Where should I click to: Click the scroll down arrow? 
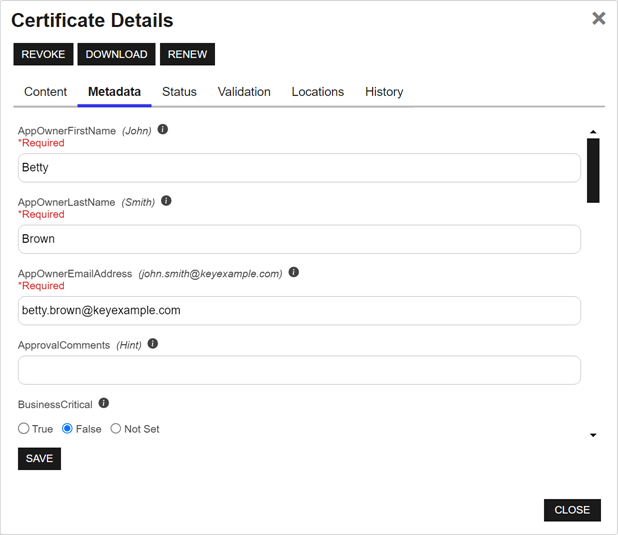click(593, 435)
